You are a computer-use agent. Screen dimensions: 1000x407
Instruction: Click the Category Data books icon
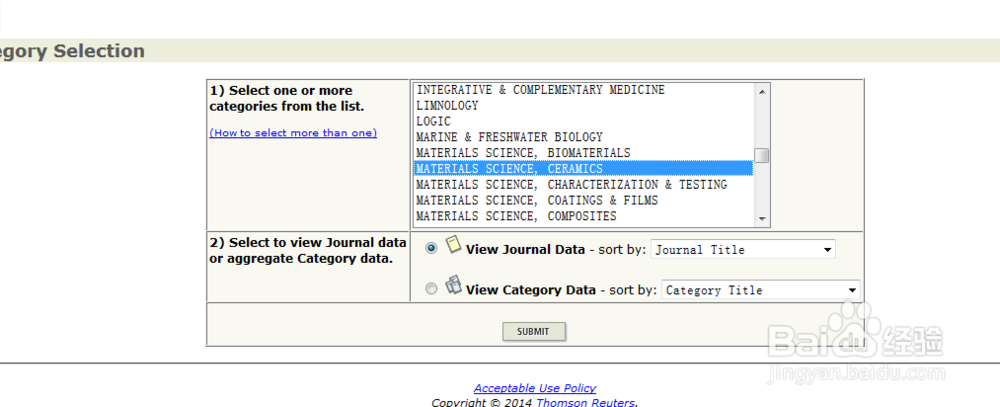[x=453, y=285]
